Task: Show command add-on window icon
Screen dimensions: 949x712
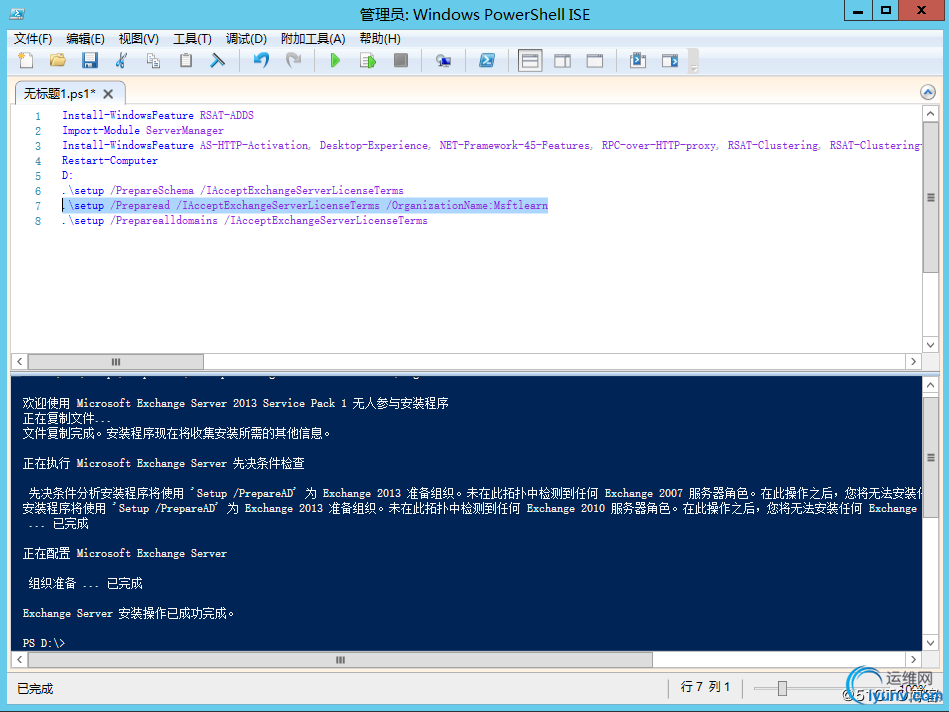Action: click(670, 60)
